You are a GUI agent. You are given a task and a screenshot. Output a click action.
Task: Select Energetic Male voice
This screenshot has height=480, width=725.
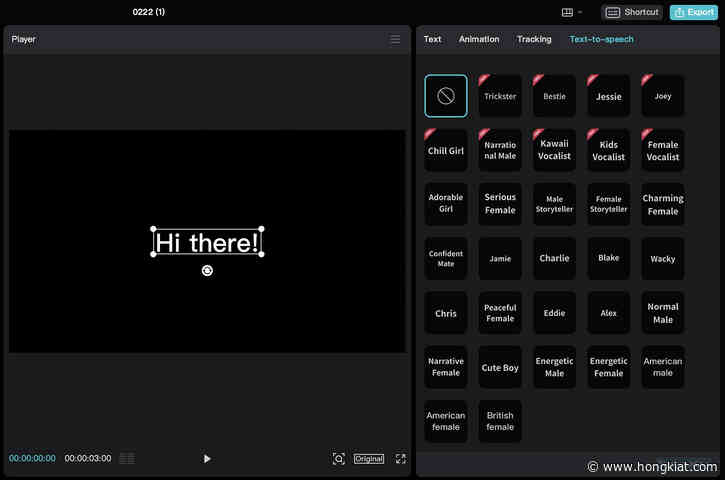coord(554,367)
